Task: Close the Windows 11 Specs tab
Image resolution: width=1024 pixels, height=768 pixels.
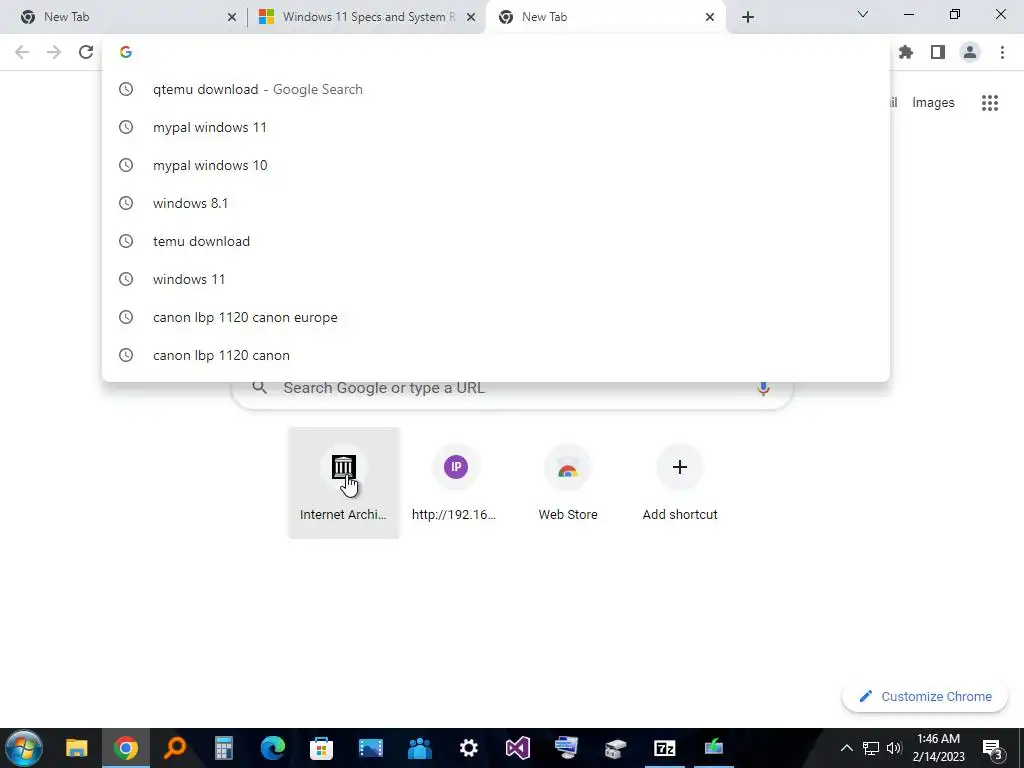Action: click(x=471, y=17)
